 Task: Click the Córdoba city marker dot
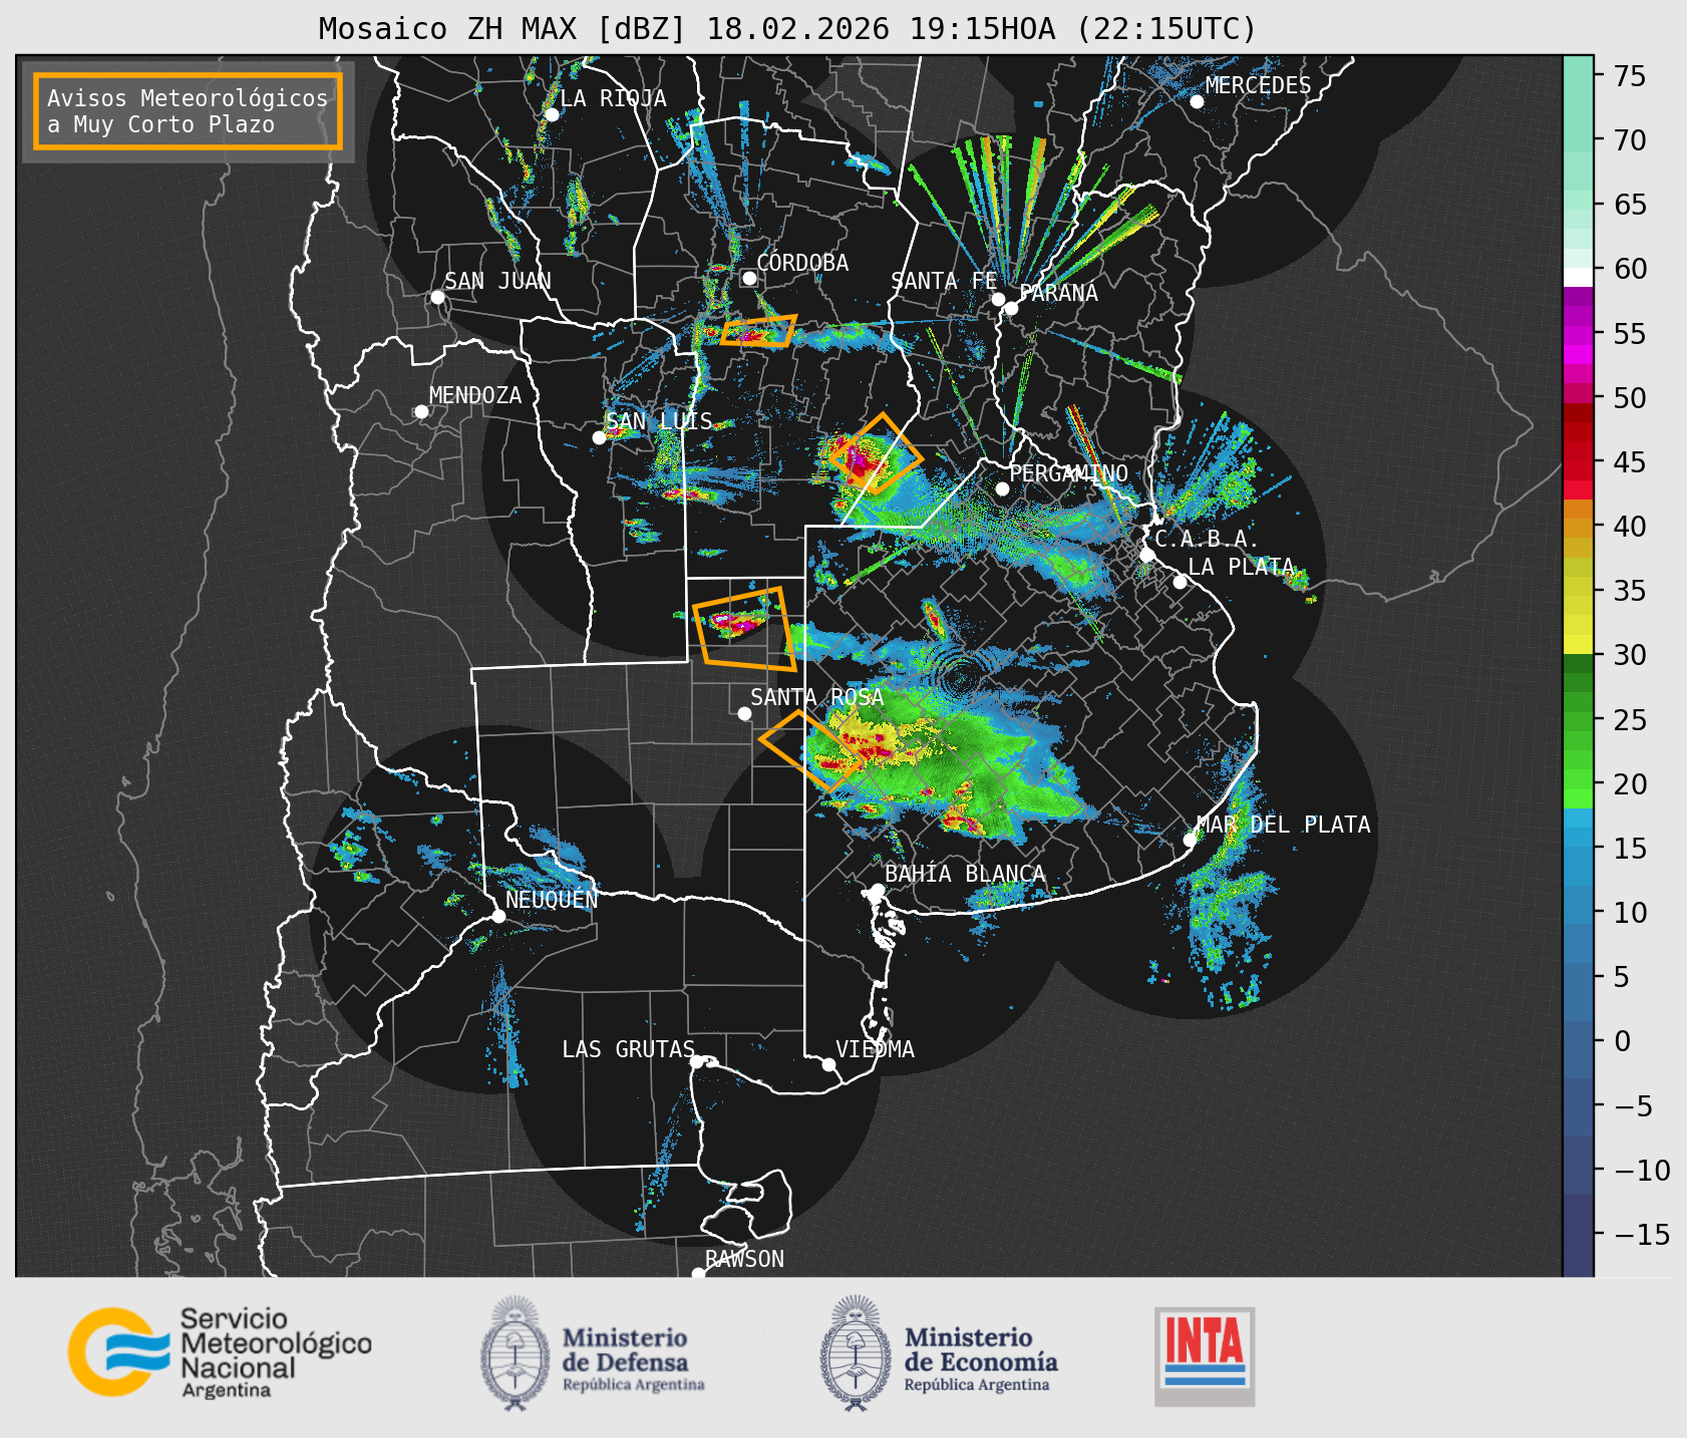(x=749, y=278)
